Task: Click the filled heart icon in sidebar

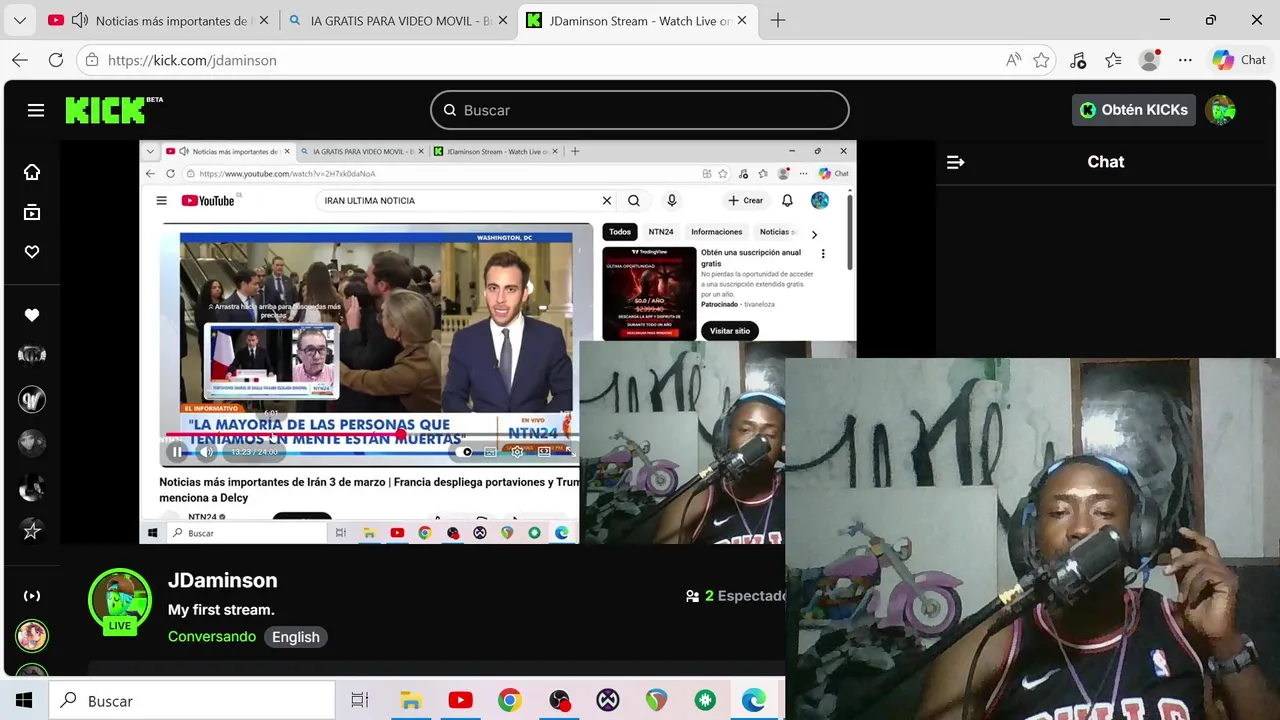Action: coord(32,315)
